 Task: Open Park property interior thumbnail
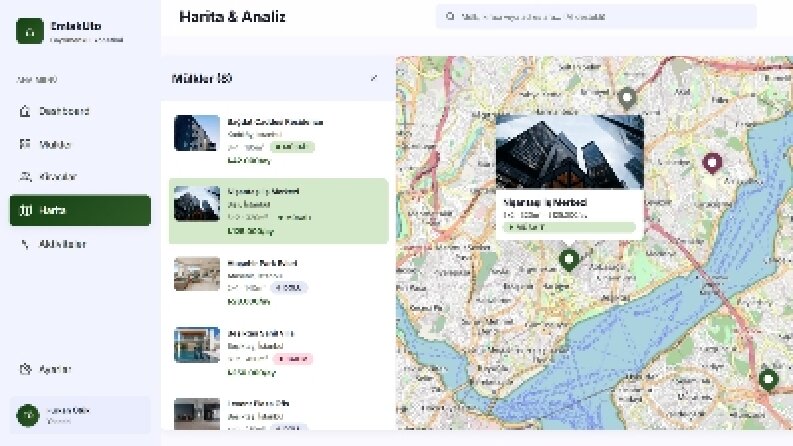point(197,274)
